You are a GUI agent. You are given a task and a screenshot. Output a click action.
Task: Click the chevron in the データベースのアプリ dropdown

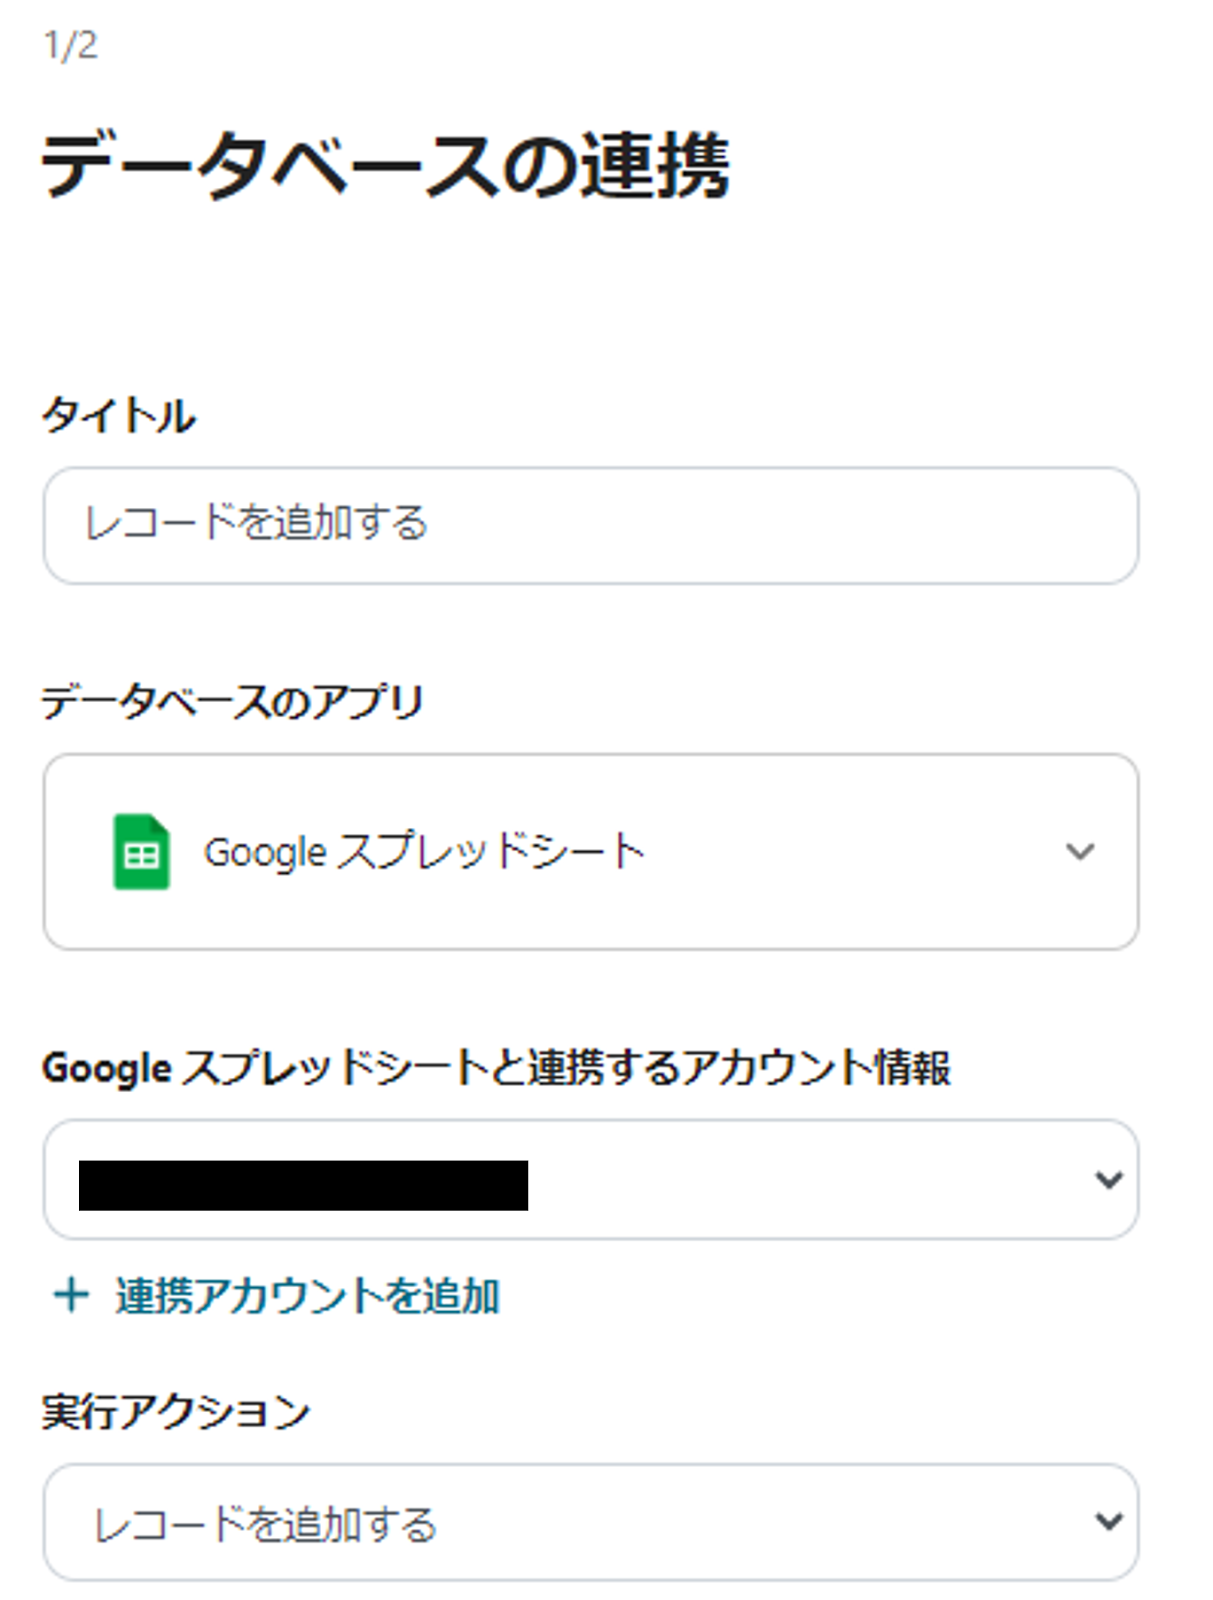(x=1079, y=852)
